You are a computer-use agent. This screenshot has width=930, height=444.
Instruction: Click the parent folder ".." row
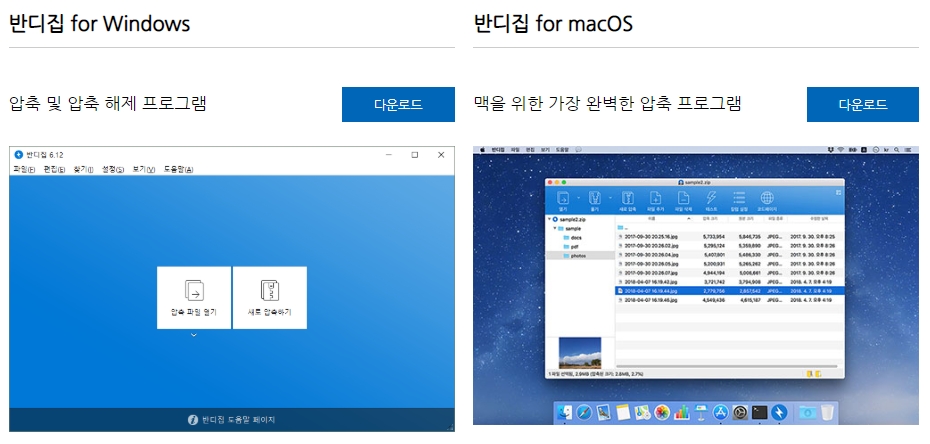pyautogui.click(x=730, y=227)
